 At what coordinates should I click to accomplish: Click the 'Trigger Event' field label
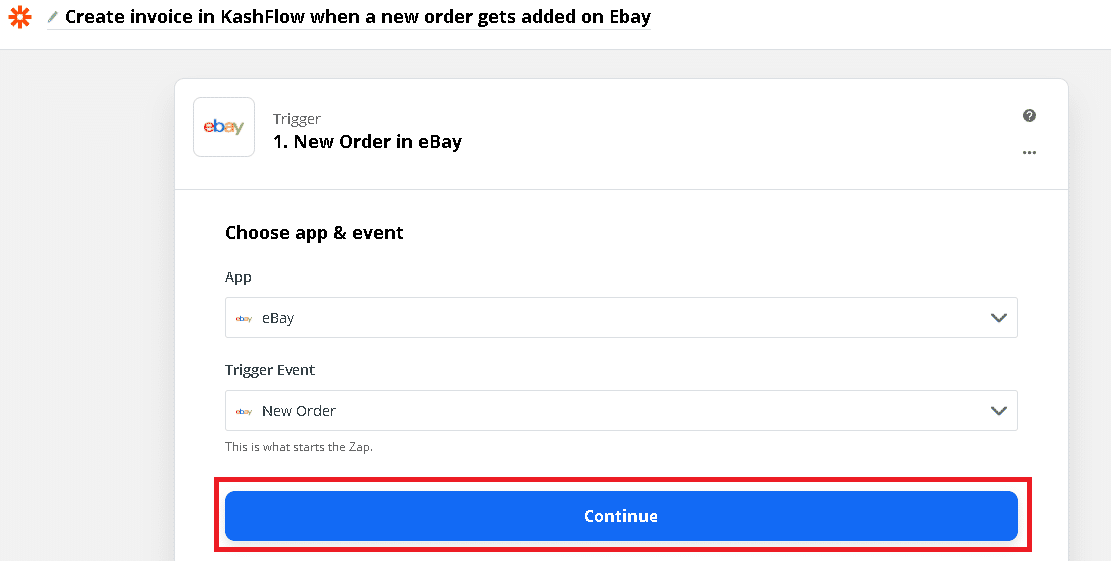(x=270, y=370)
